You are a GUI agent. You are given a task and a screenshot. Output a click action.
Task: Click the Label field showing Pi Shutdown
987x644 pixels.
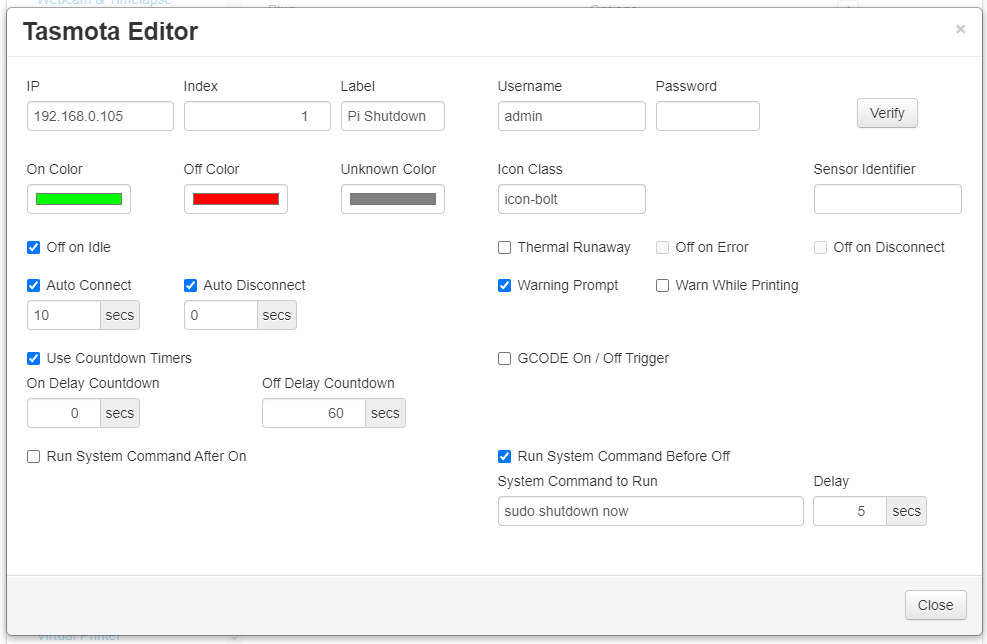[393, 116]
